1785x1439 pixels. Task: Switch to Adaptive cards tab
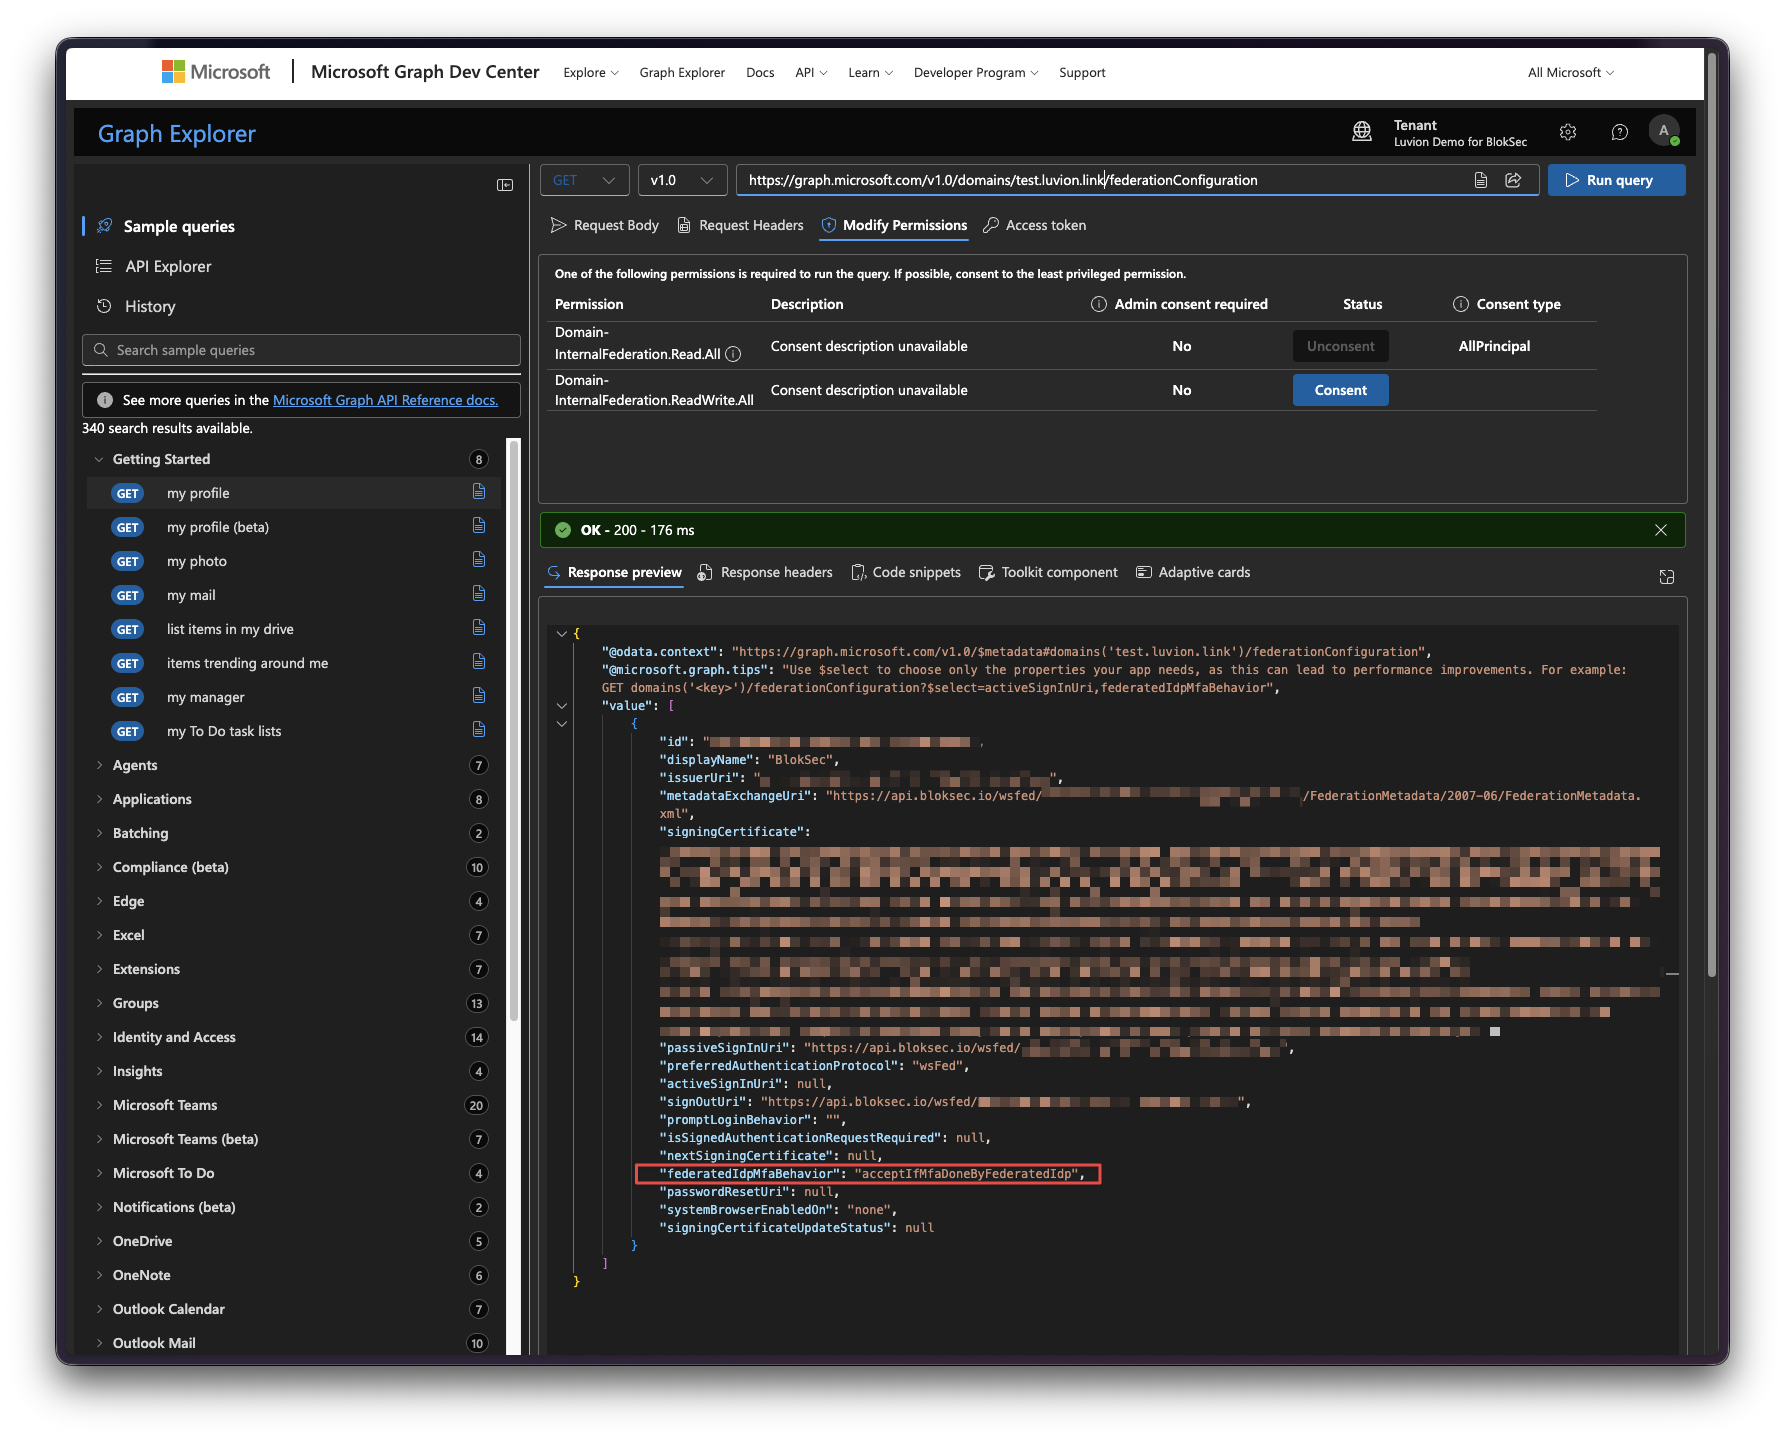[x=1193, y=572]
